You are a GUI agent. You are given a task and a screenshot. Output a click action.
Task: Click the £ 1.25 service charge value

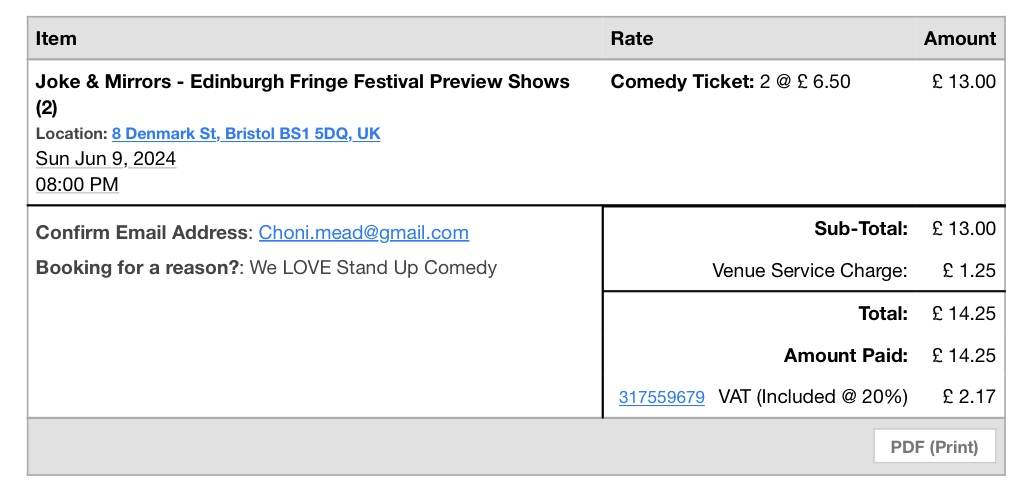[x=968, y=270]
